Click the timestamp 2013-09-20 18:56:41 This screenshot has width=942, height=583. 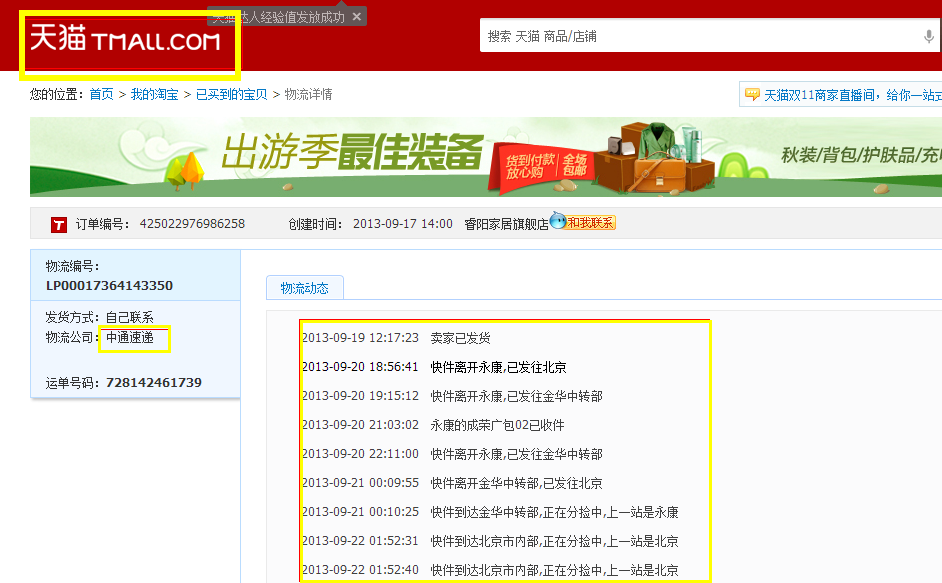[x=360, y=367]
